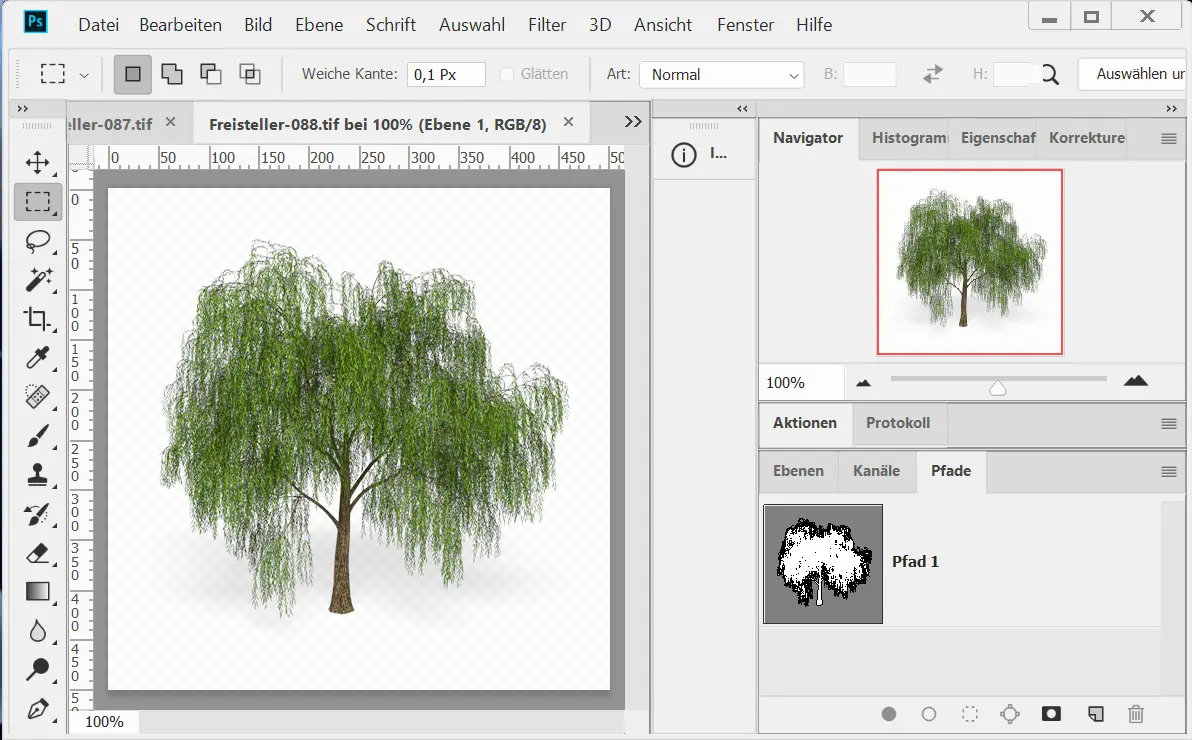Choose intersect with selection mode
1192x740 pixels.
pyautogui.click(x=249, y=74)
